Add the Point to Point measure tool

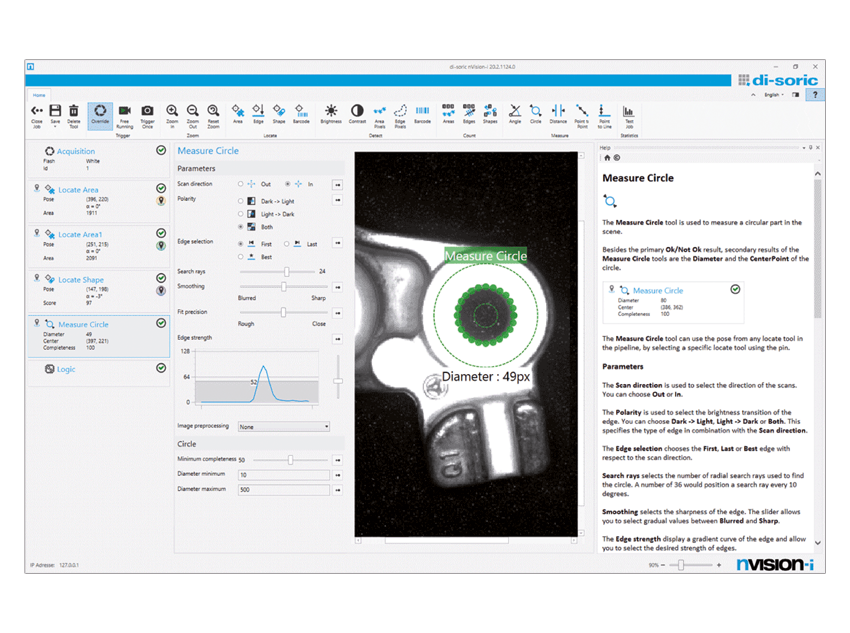(582, 116)
